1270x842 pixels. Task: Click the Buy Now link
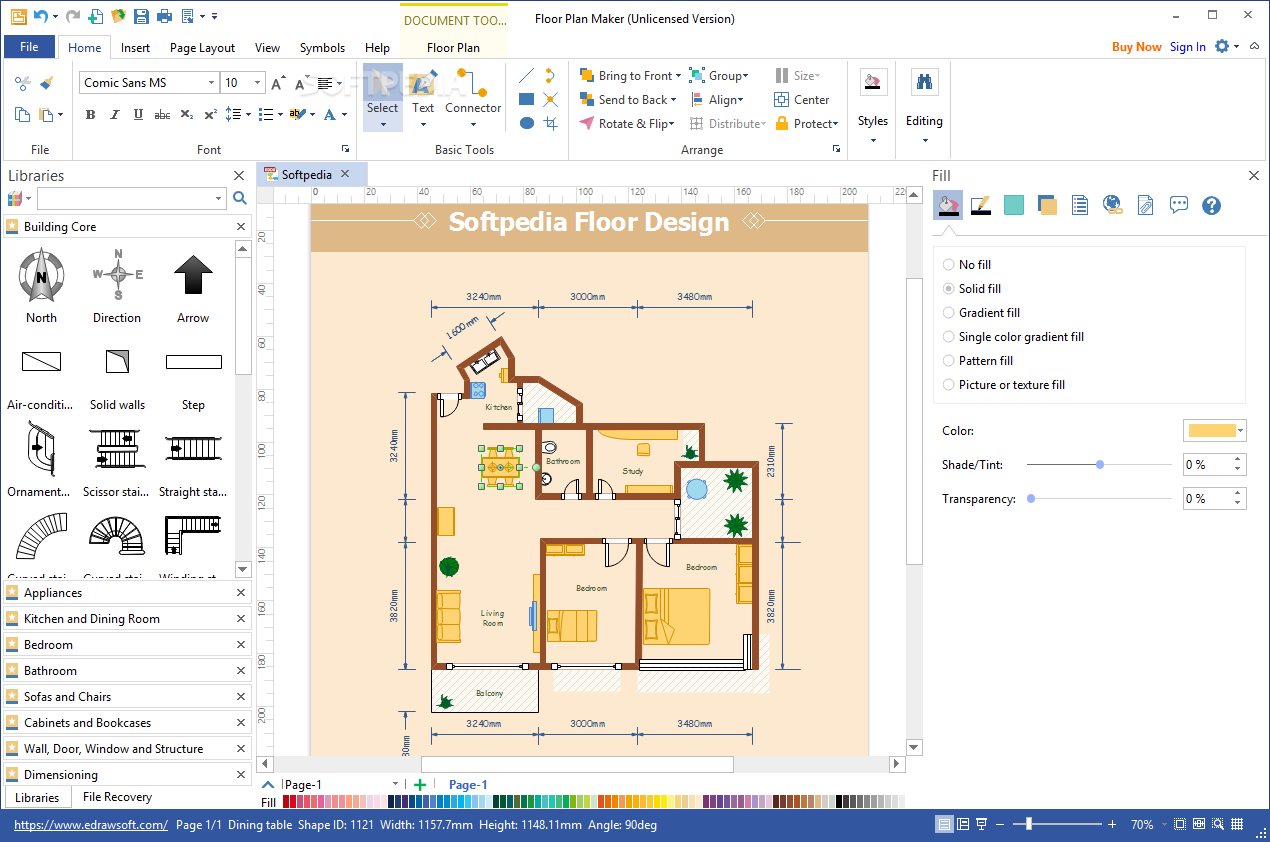pyautogui.click(x=1137, y=47)
